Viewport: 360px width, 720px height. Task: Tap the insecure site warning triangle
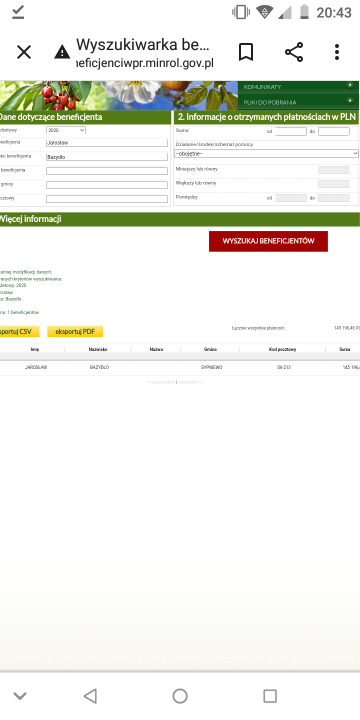click(x=62, y=52)
